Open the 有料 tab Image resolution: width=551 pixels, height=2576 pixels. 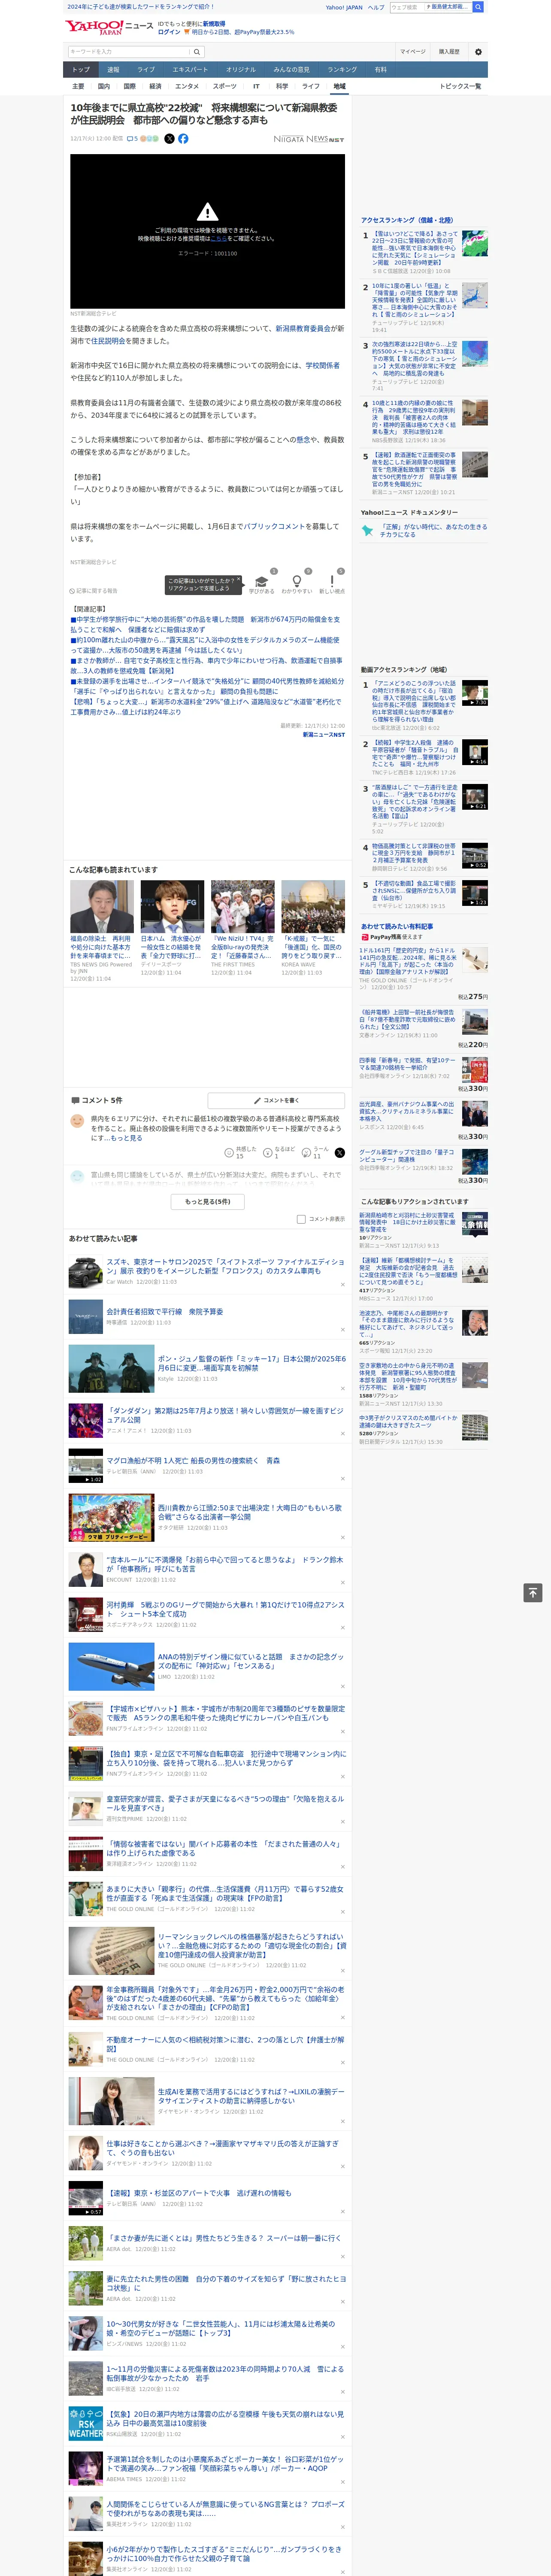coord(380,69)
